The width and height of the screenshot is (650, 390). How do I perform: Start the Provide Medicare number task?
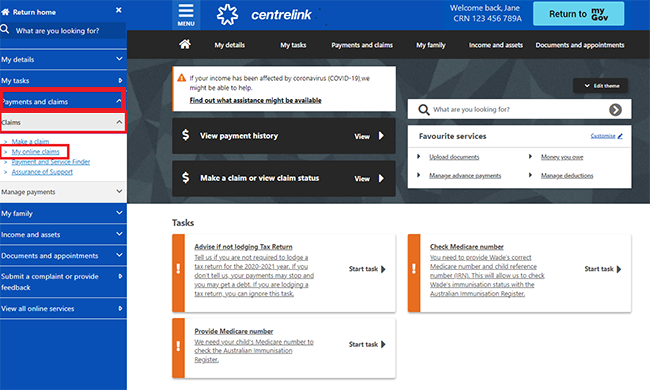pyautogui.click(x=367, y=344)
